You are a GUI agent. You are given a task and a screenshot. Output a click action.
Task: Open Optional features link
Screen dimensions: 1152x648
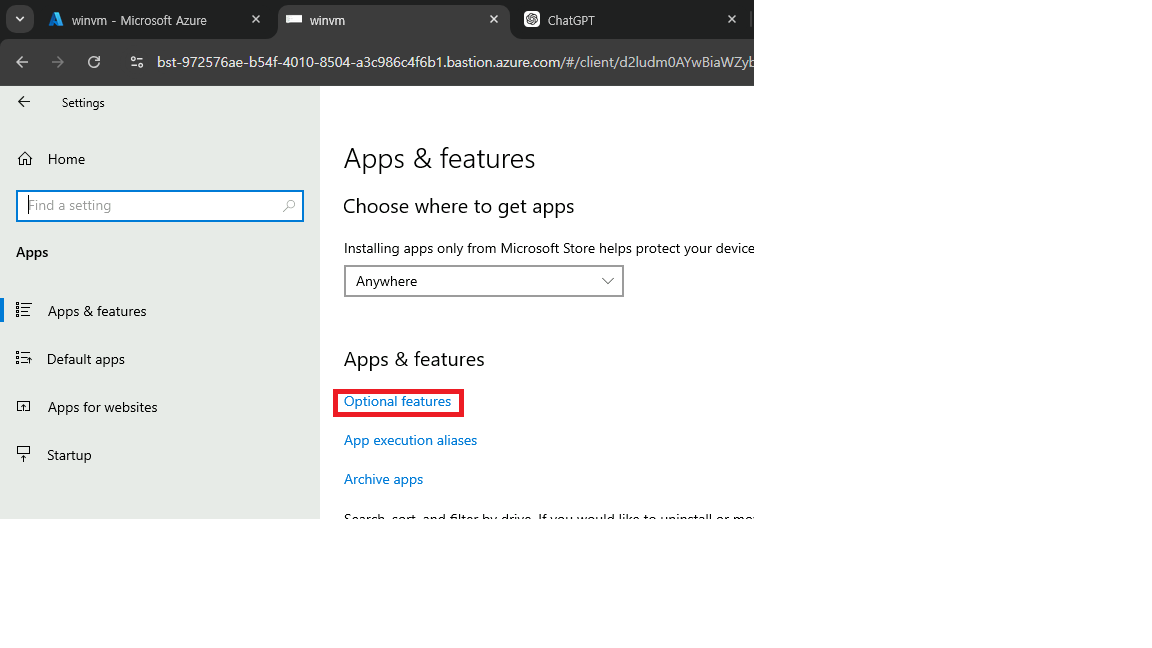click(x=397, y=402)
